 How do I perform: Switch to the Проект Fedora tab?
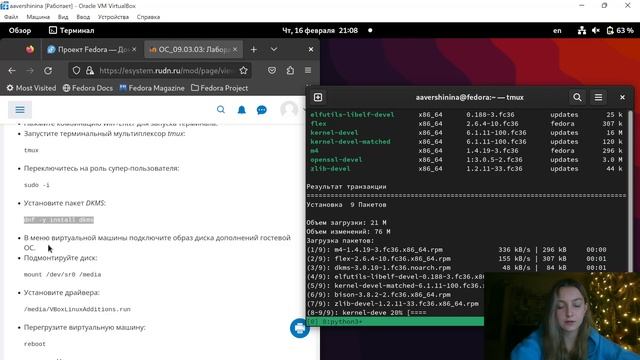[92, 49]
